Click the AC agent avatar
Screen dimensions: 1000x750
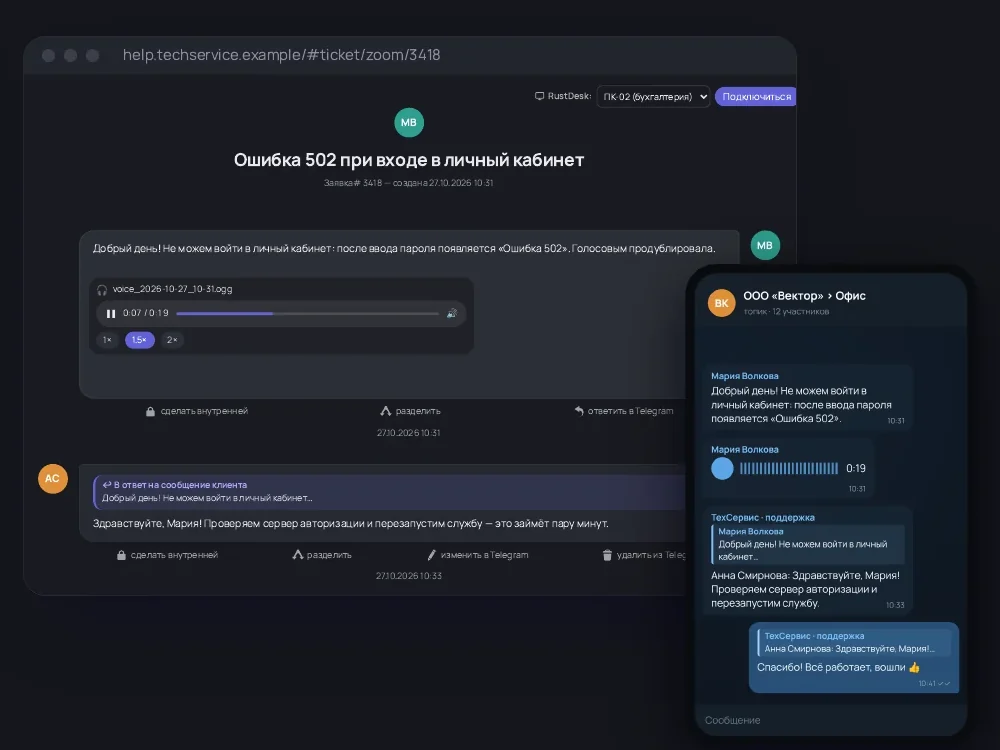(x=52, y=478)
